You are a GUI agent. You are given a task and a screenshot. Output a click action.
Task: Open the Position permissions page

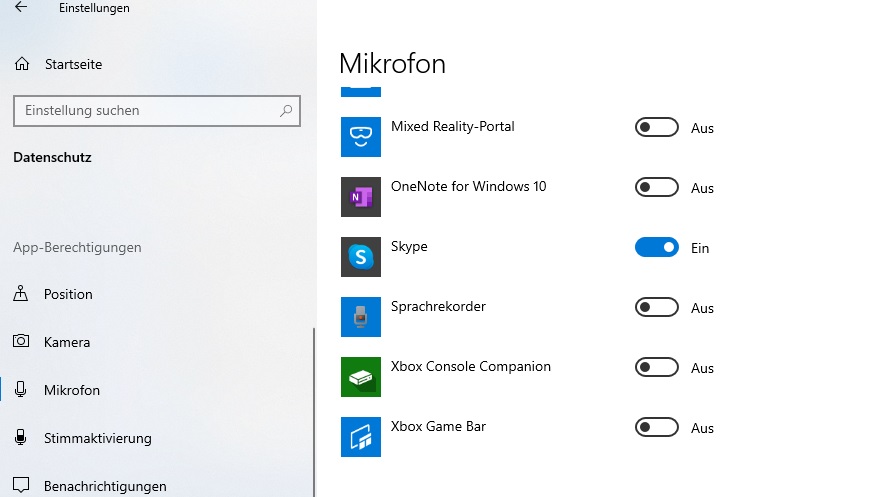tap(68, 294)
